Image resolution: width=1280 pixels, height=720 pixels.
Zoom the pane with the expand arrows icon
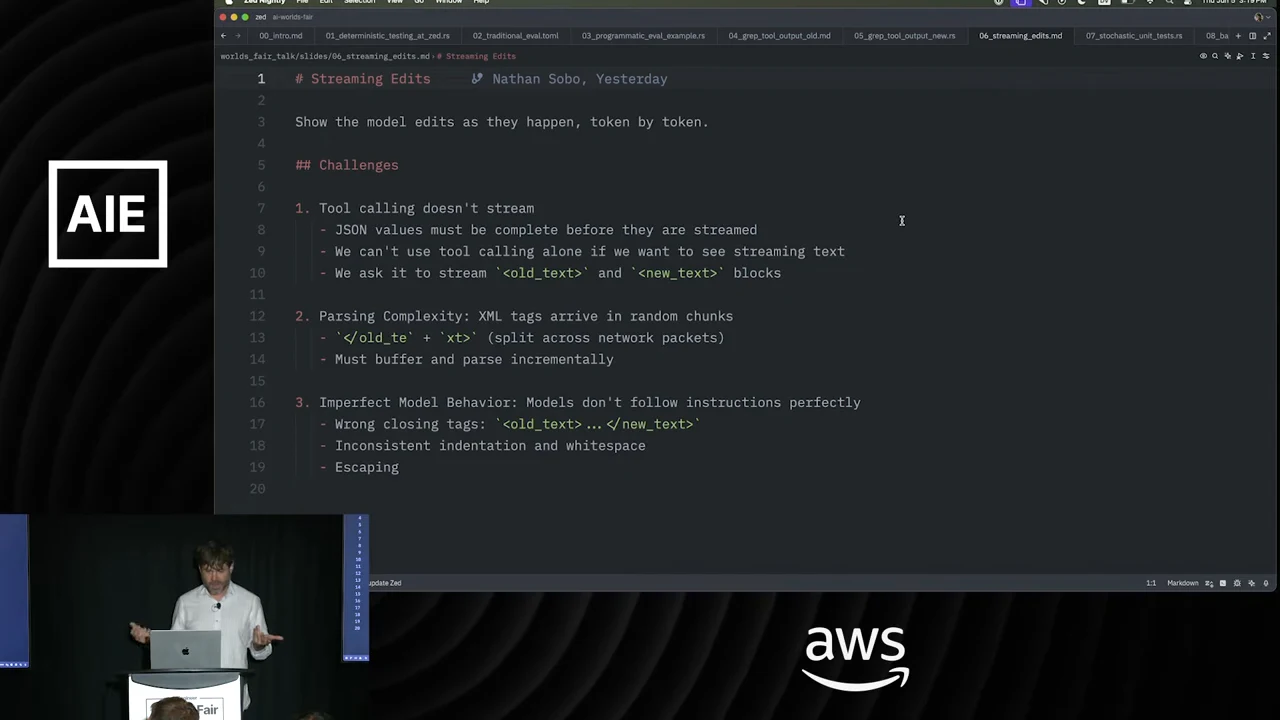(1267, 36)
